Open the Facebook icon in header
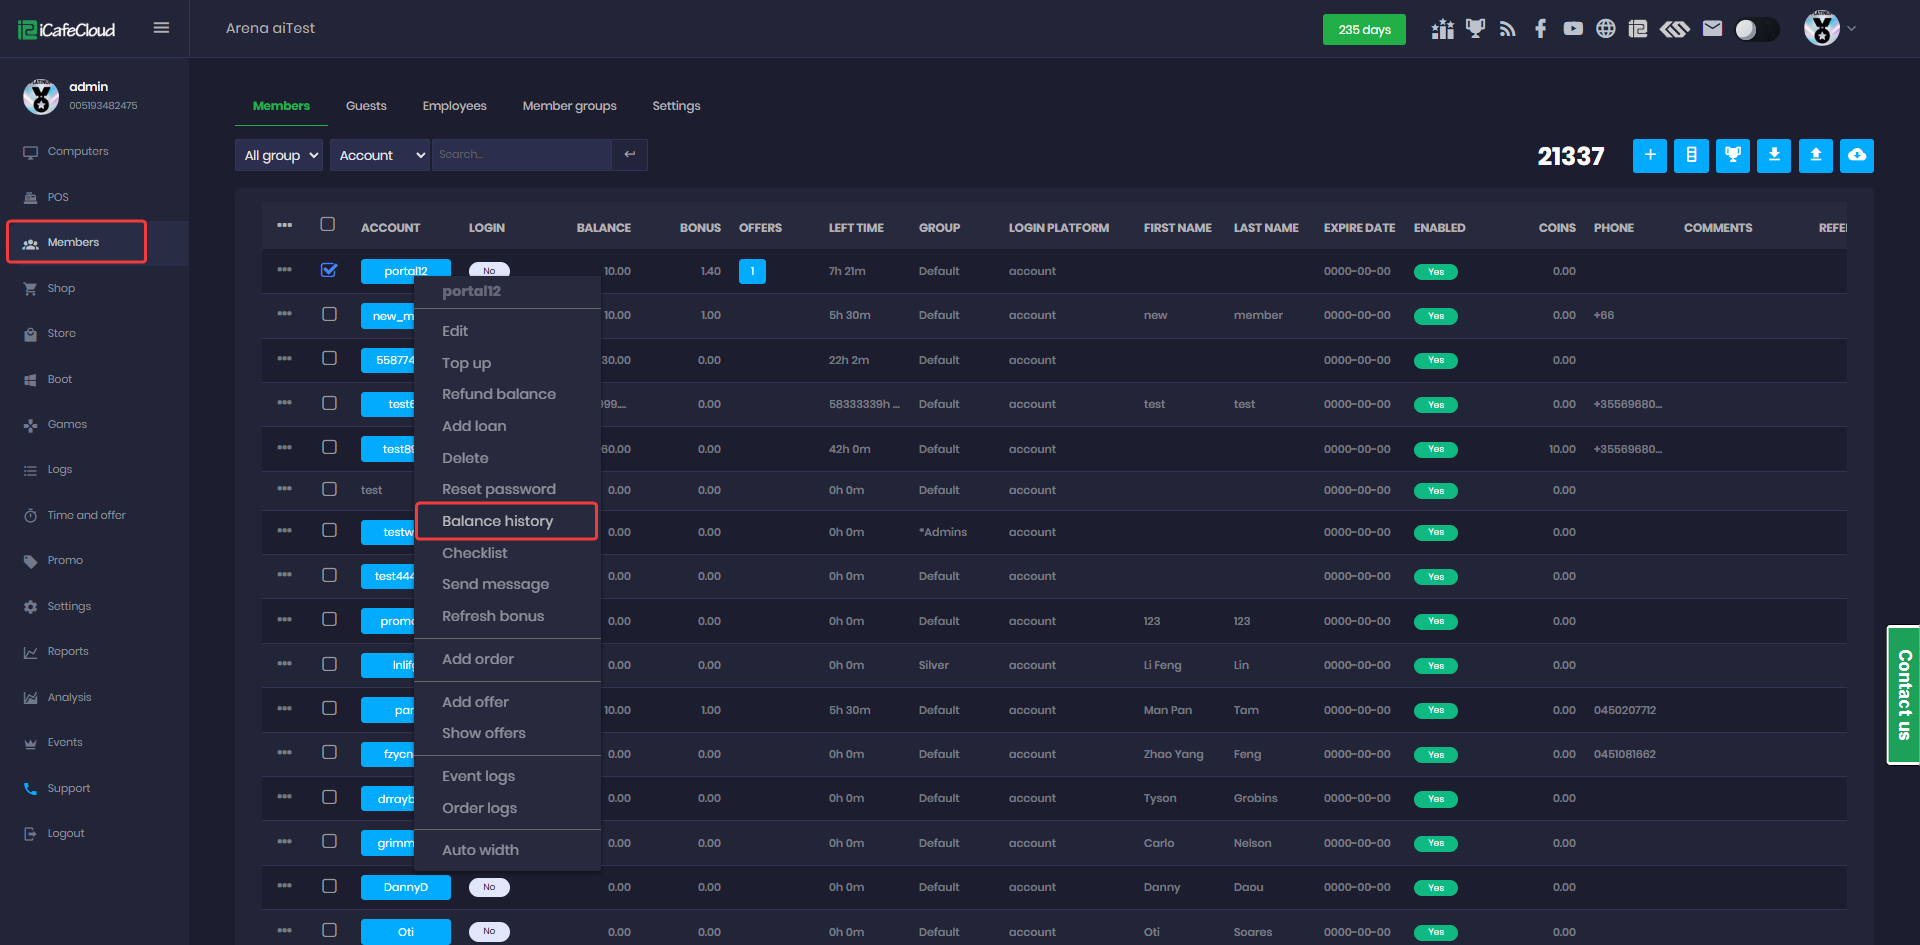The width and height of the screenshot is (1920, 945). click(x=1540, y=29)
